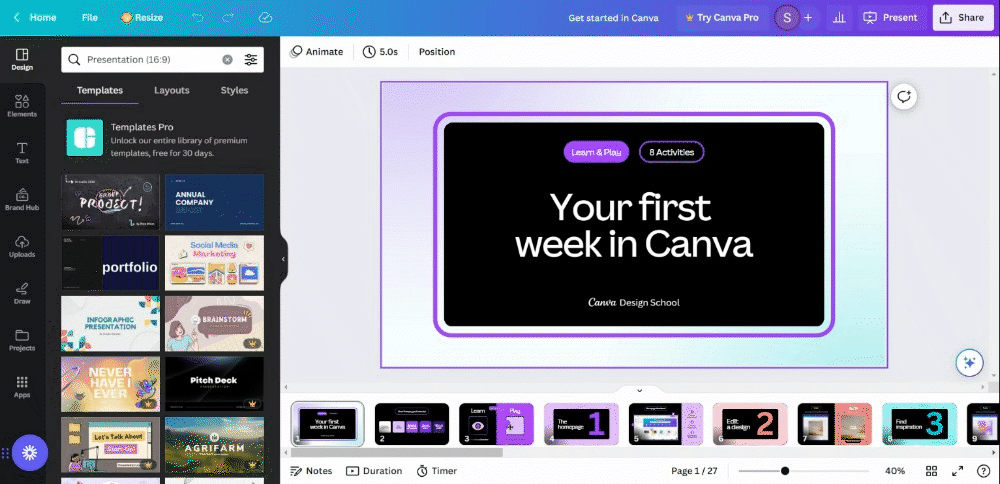Open the Text sidebar panel

coord(22,153)
